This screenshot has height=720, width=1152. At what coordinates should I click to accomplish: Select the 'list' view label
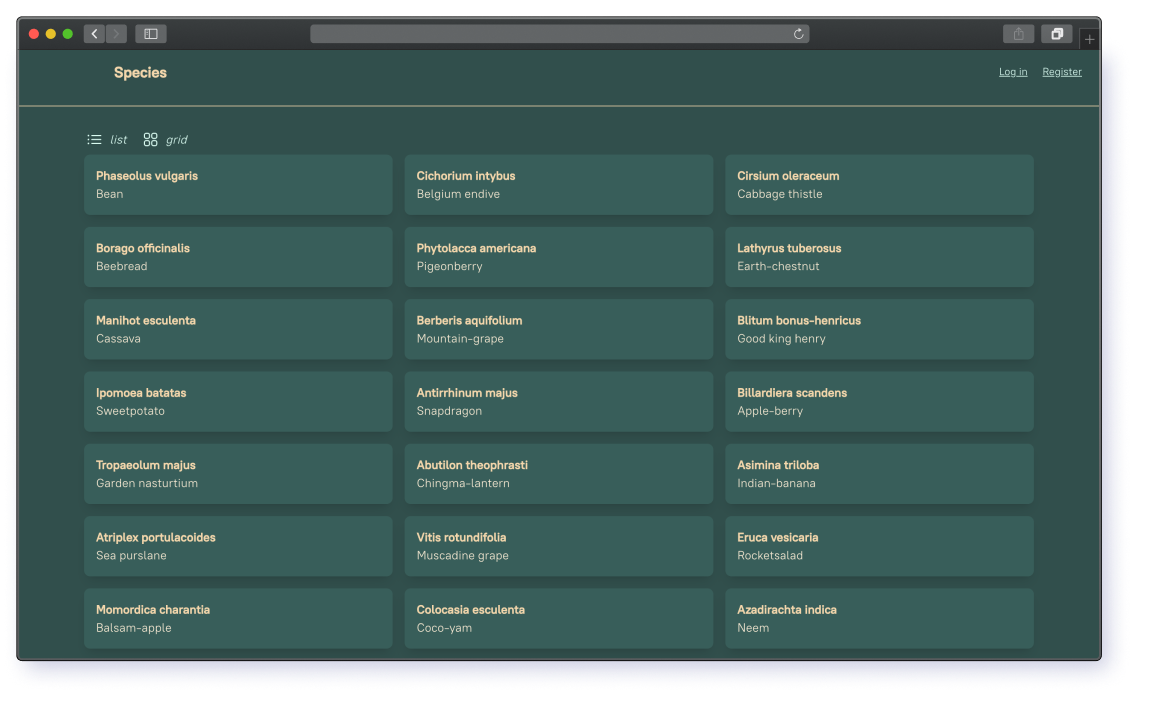(118, 140)
